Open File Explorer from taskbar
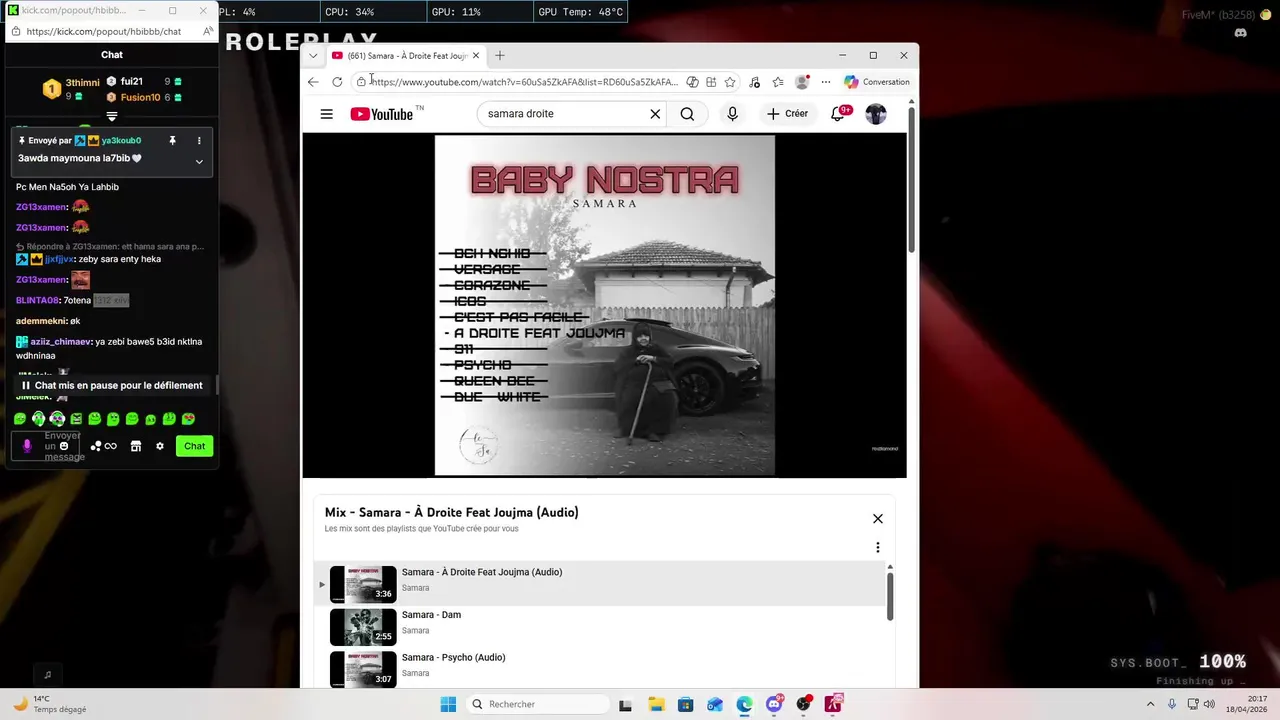Image resolution: width=1280 pixels, height=720 pixels. (x=656, y=704)
